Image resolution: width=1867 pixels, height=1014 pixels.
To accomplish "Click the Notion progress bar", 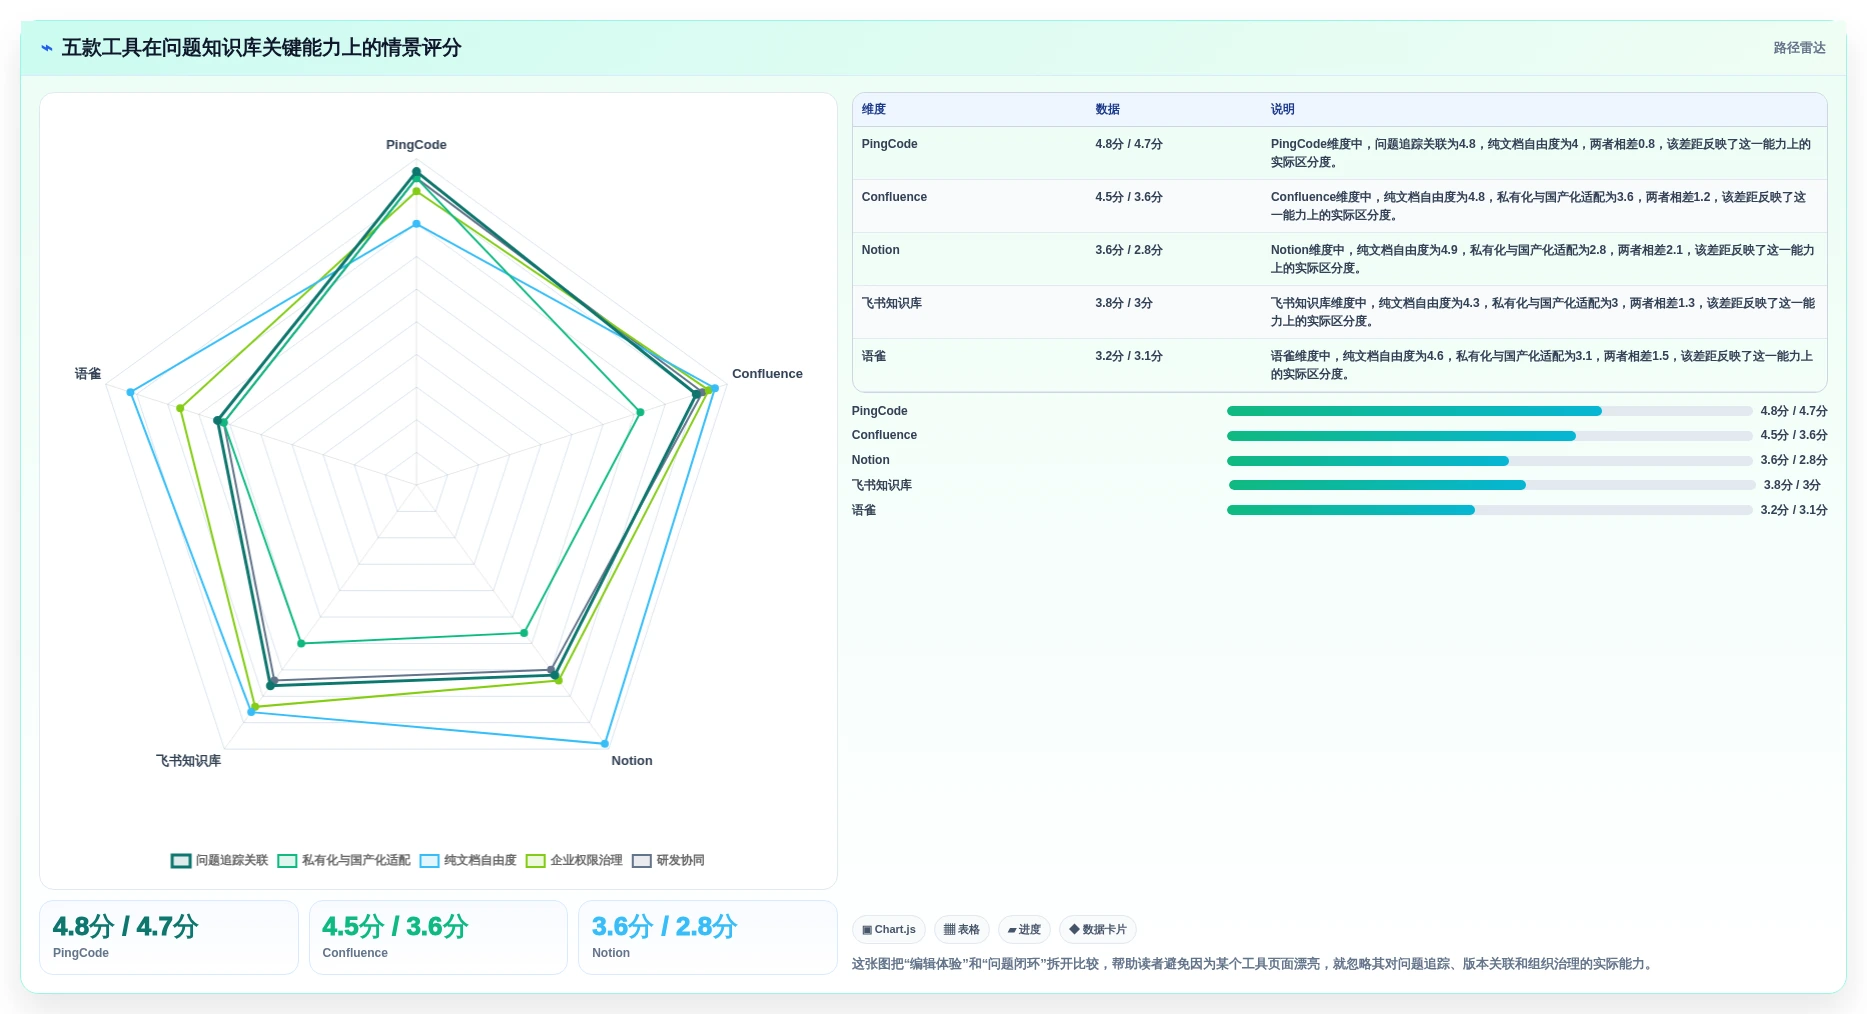I will tap(1489, 461).
